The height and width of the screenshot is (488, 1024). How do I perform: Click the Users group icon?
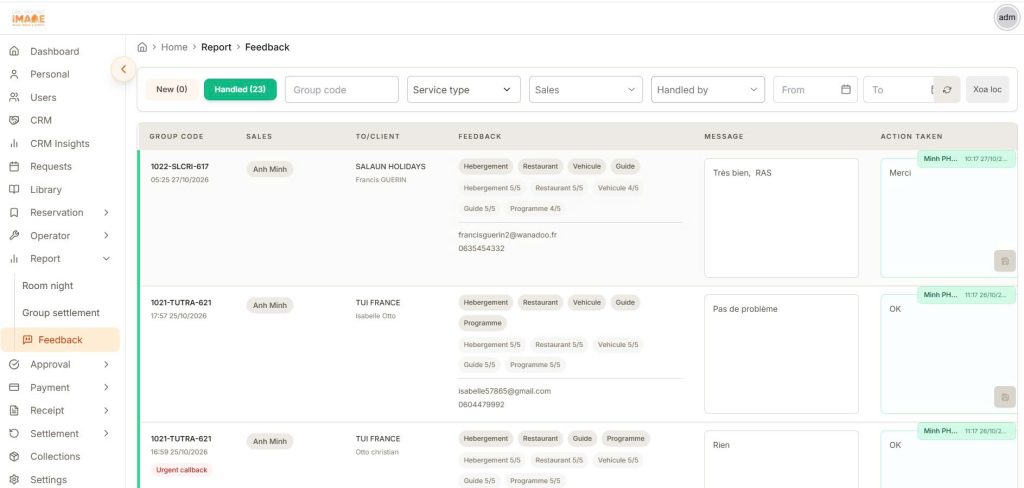pos(14,97)
